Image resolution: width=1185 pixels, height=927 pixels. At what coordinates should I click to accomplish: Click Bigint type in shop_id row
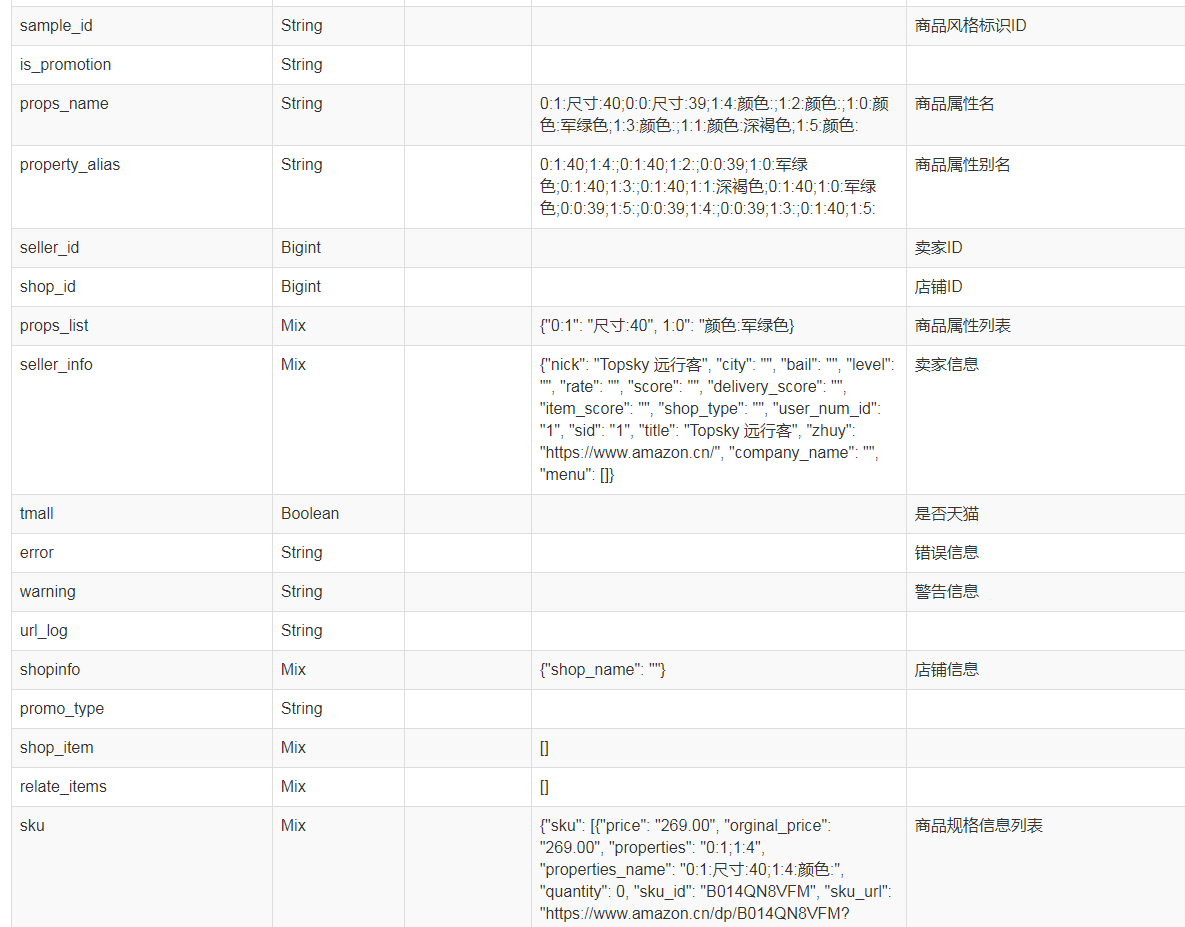[301, 287]
